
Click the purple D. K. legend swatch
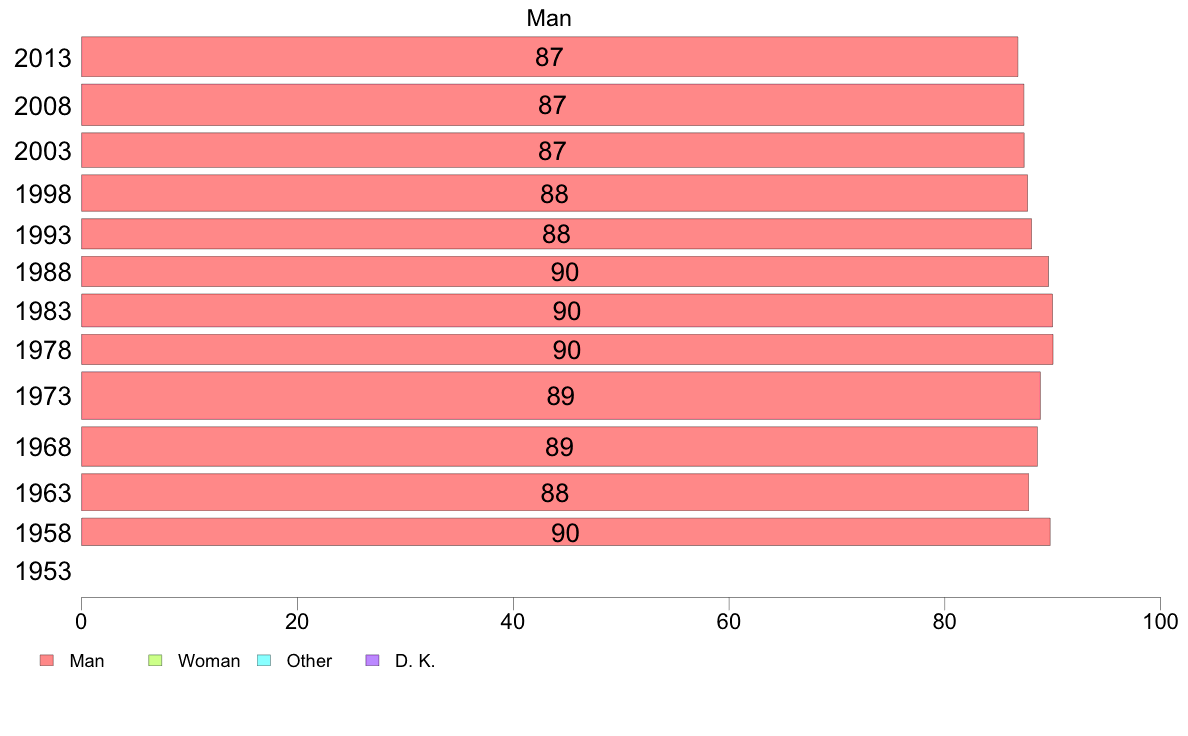372,660
